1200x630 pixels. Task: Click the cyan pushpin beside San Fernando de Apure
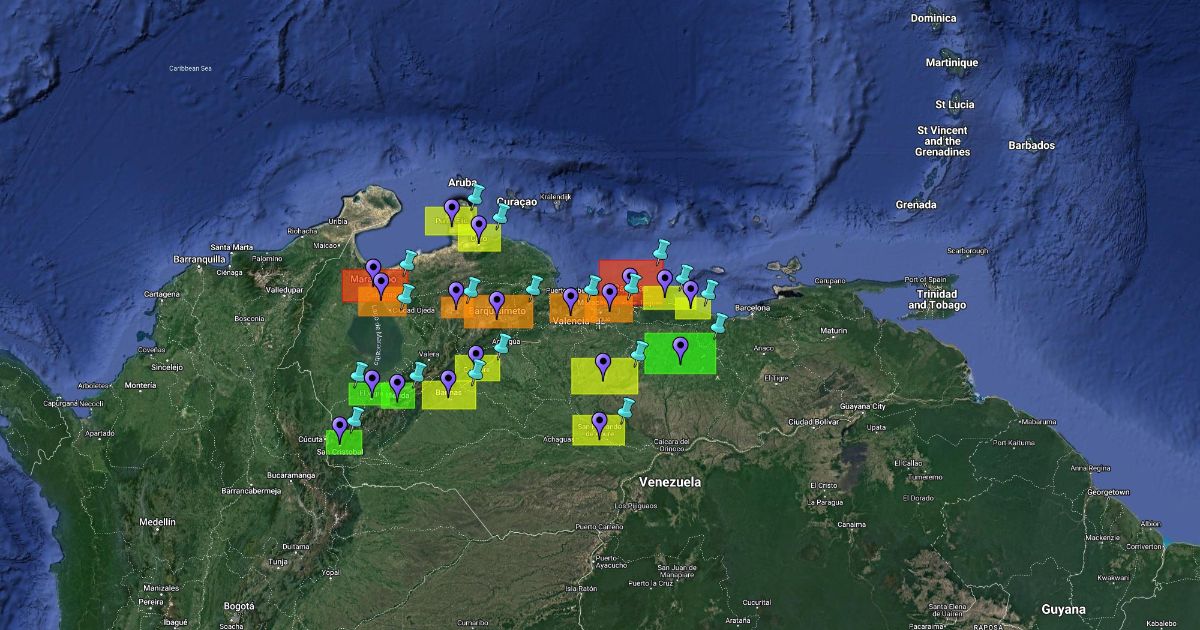click(627, 407)
